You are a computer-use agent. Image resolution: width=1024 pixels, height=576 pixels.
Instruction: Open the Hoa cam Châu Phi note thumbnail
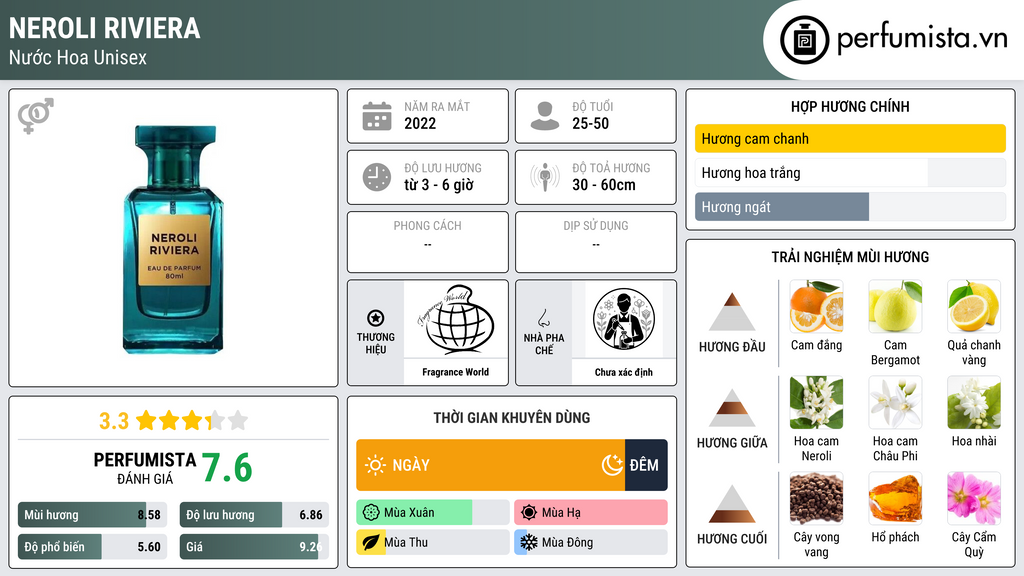(895, 402)
